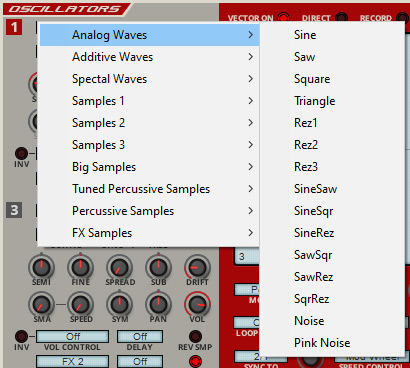
Task: Click the SYM knob
Action: (119, 304)
